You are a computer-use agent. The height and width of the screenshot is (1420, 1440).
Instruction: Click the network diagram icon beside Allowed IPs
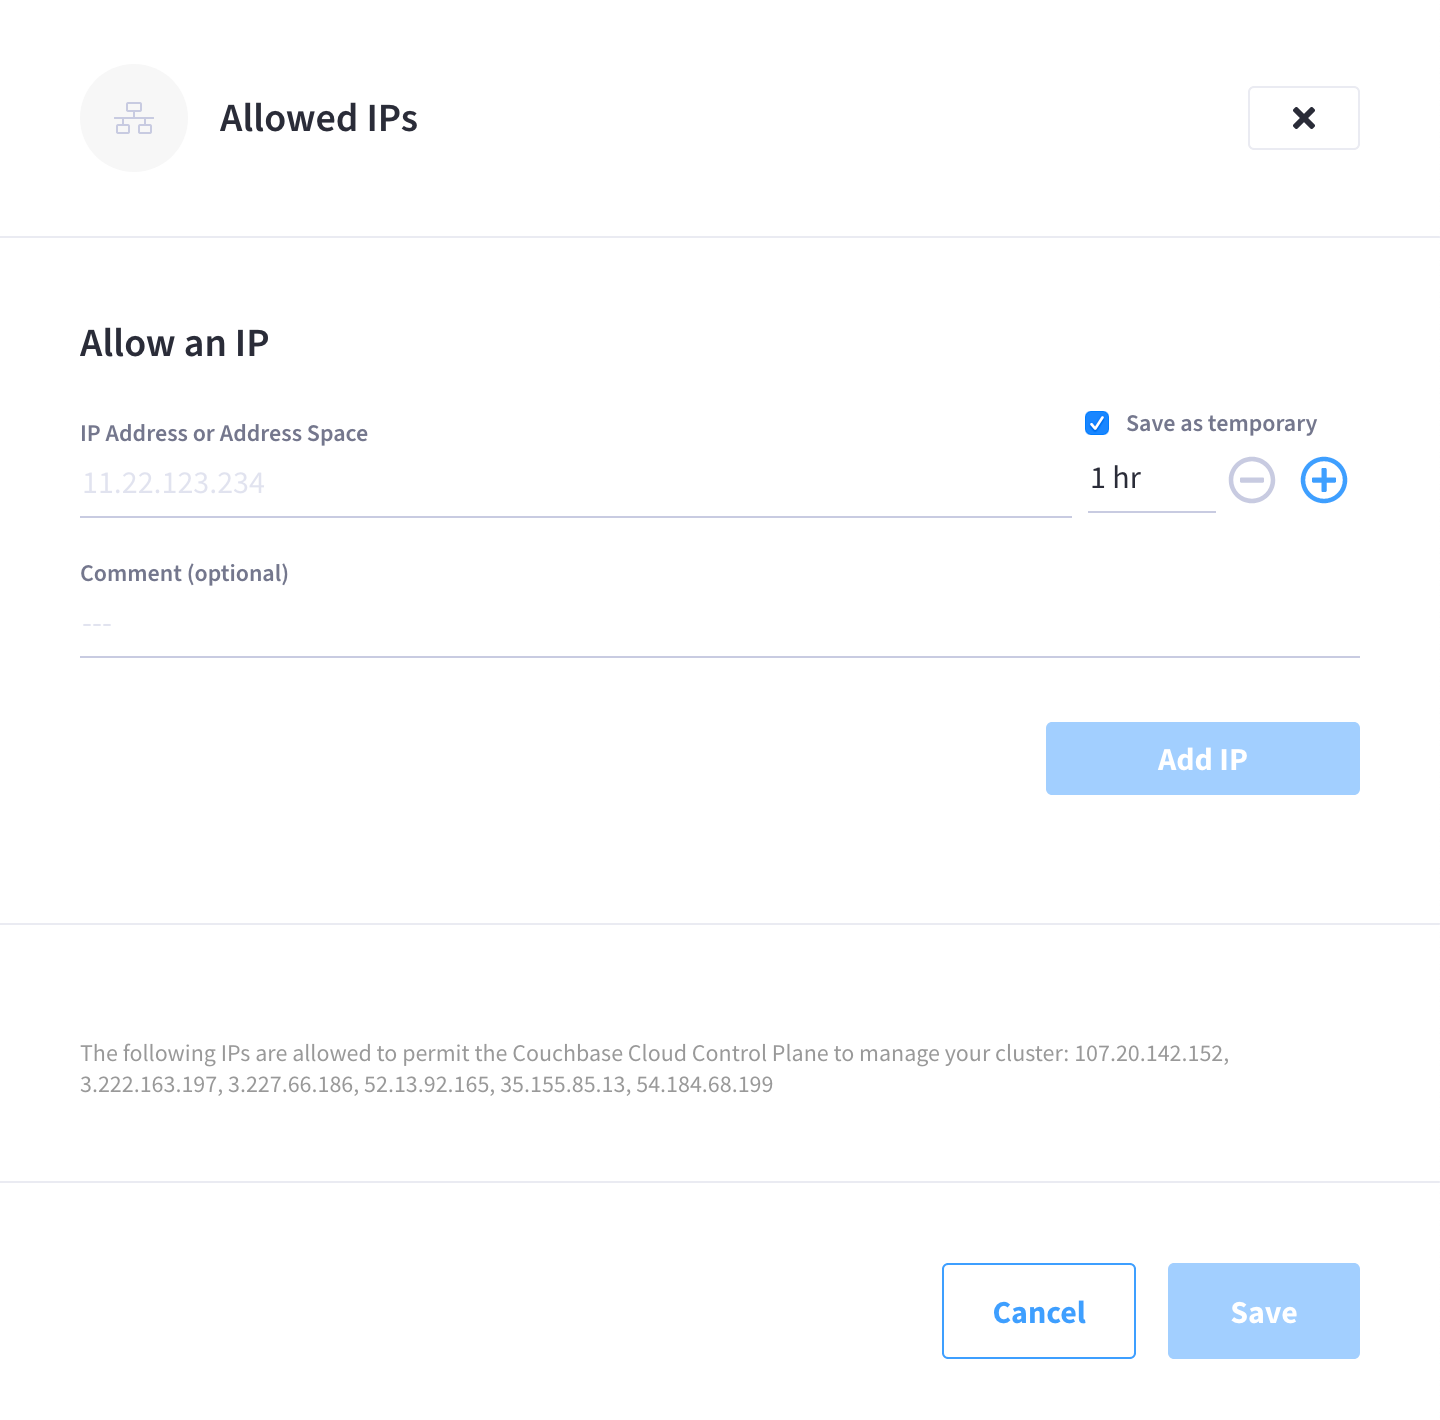(x=134, y=118)
